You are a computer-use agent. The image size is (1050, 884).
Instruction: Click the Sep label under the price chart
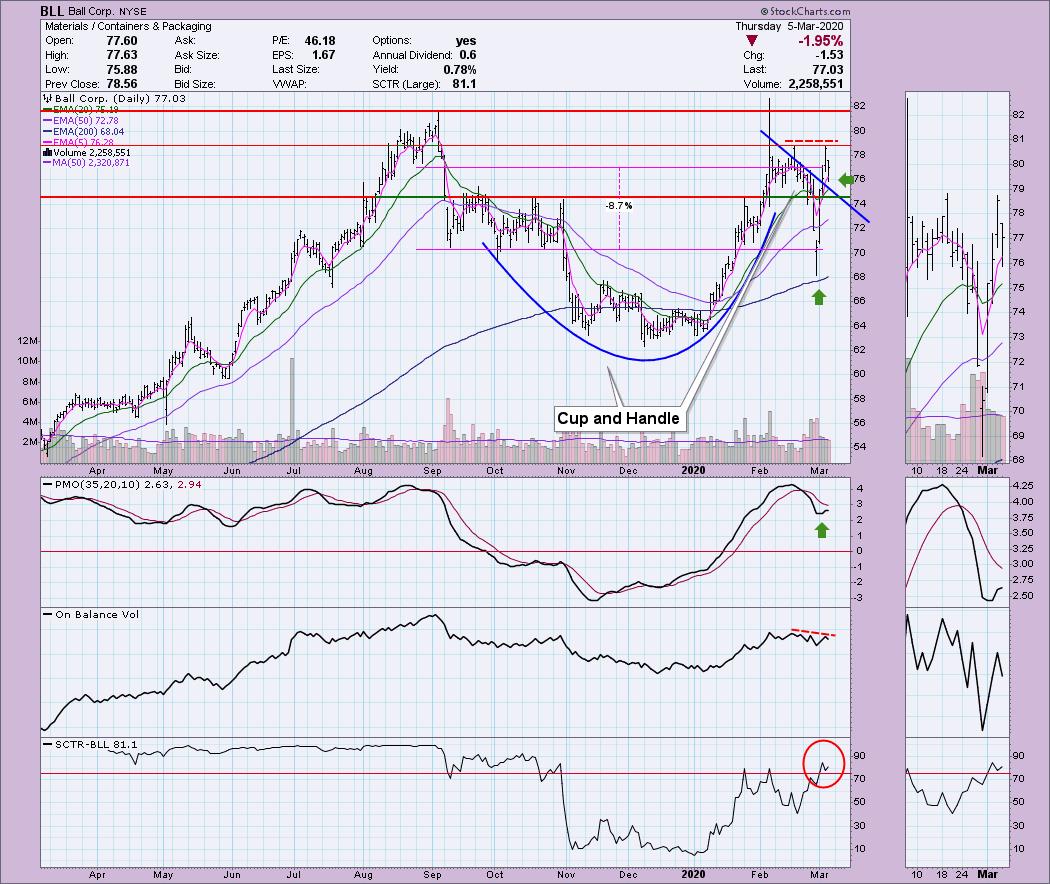tap(433, 470)
